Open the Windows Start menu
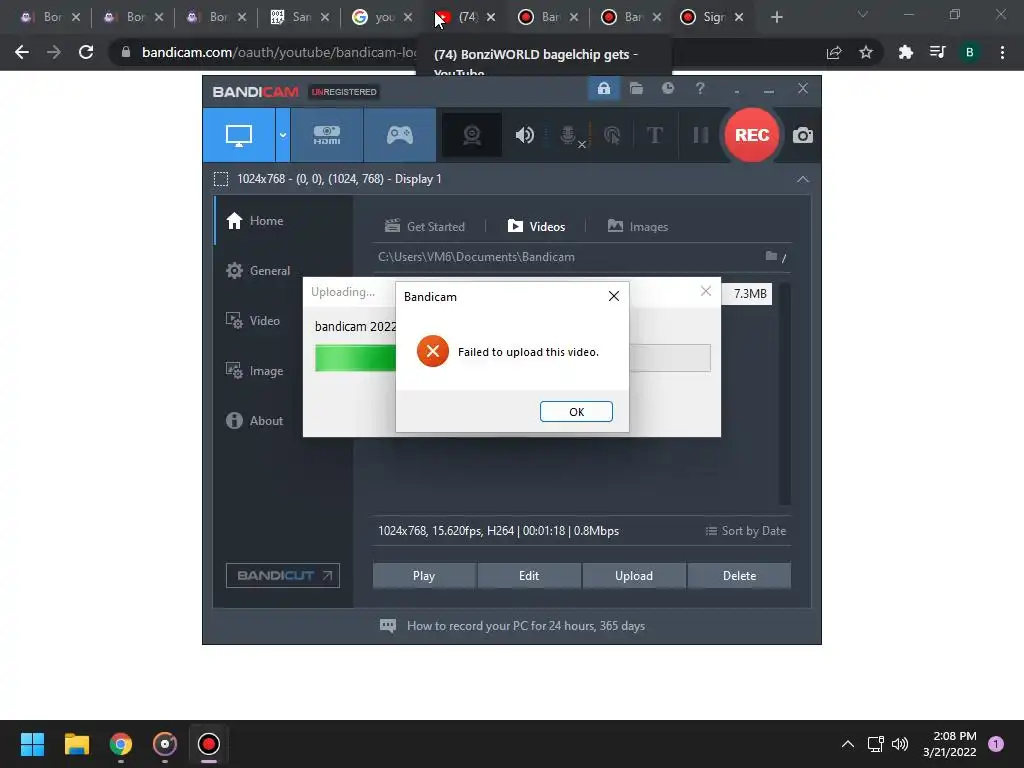1024x768 pixels. coord(32,744)
